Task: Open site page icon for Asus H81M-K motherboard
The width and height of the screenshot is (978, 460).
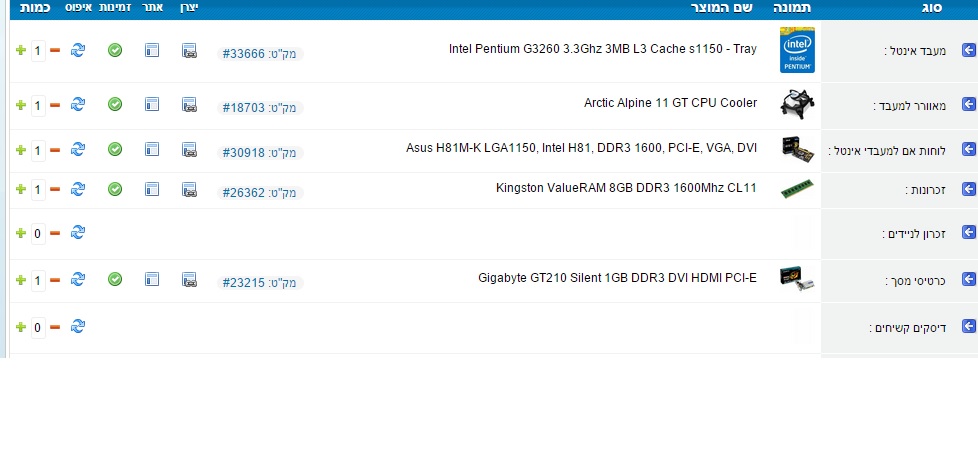Action: coord(152,149)
